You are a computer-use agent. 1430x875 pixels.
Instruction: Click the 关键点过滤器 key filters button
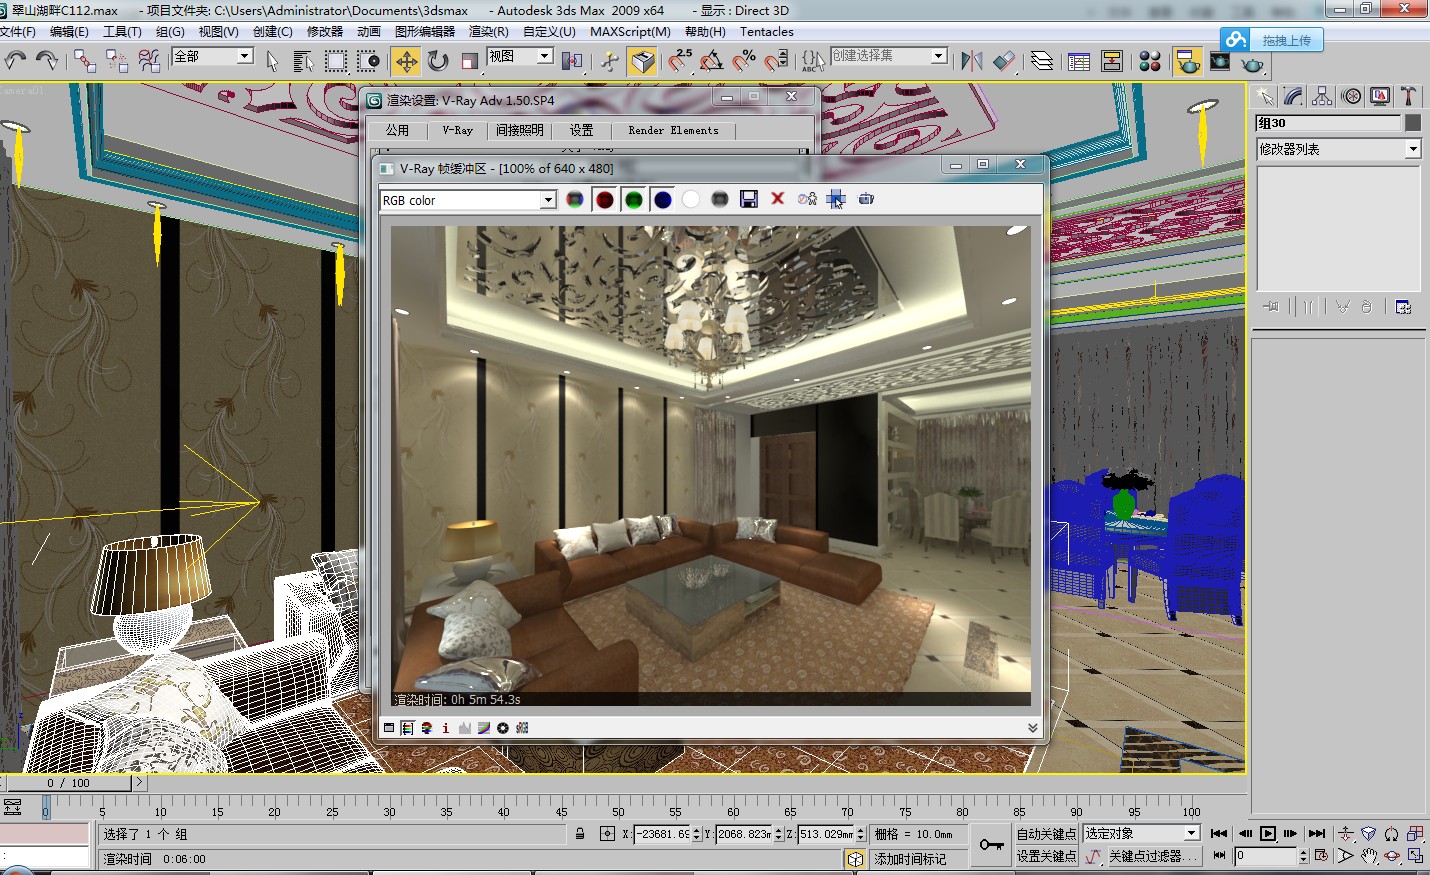point(1153,856)
